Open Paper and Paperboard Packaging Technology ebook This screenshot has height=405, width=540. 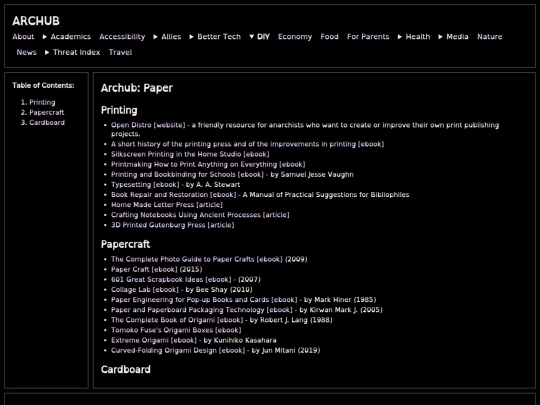pyautogui.click(x=201, y=310)
